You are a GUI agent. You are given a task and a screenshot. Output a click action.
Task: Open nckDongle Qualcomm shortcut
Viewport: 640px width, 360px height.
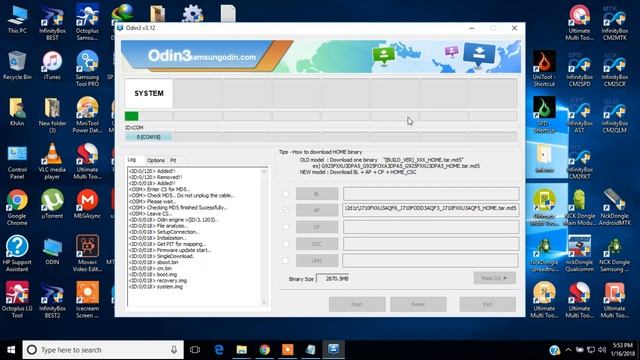tap(579, 254)
